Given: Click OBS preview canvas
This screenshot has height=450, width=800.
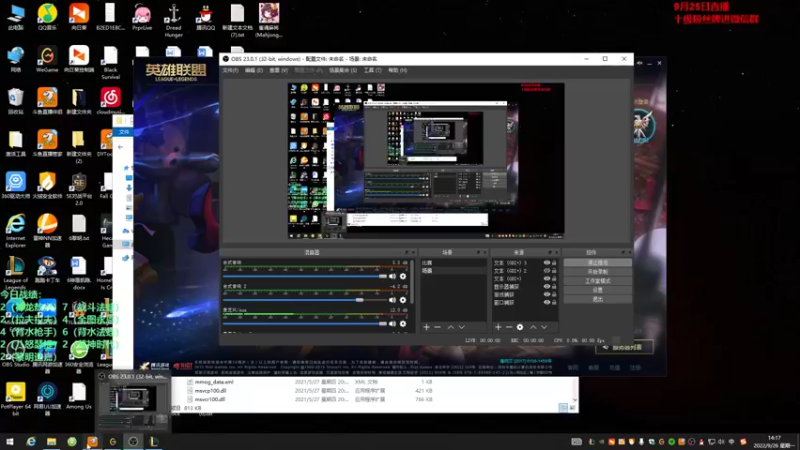Looking at the screenshot, I should click(x=426, y=160).
